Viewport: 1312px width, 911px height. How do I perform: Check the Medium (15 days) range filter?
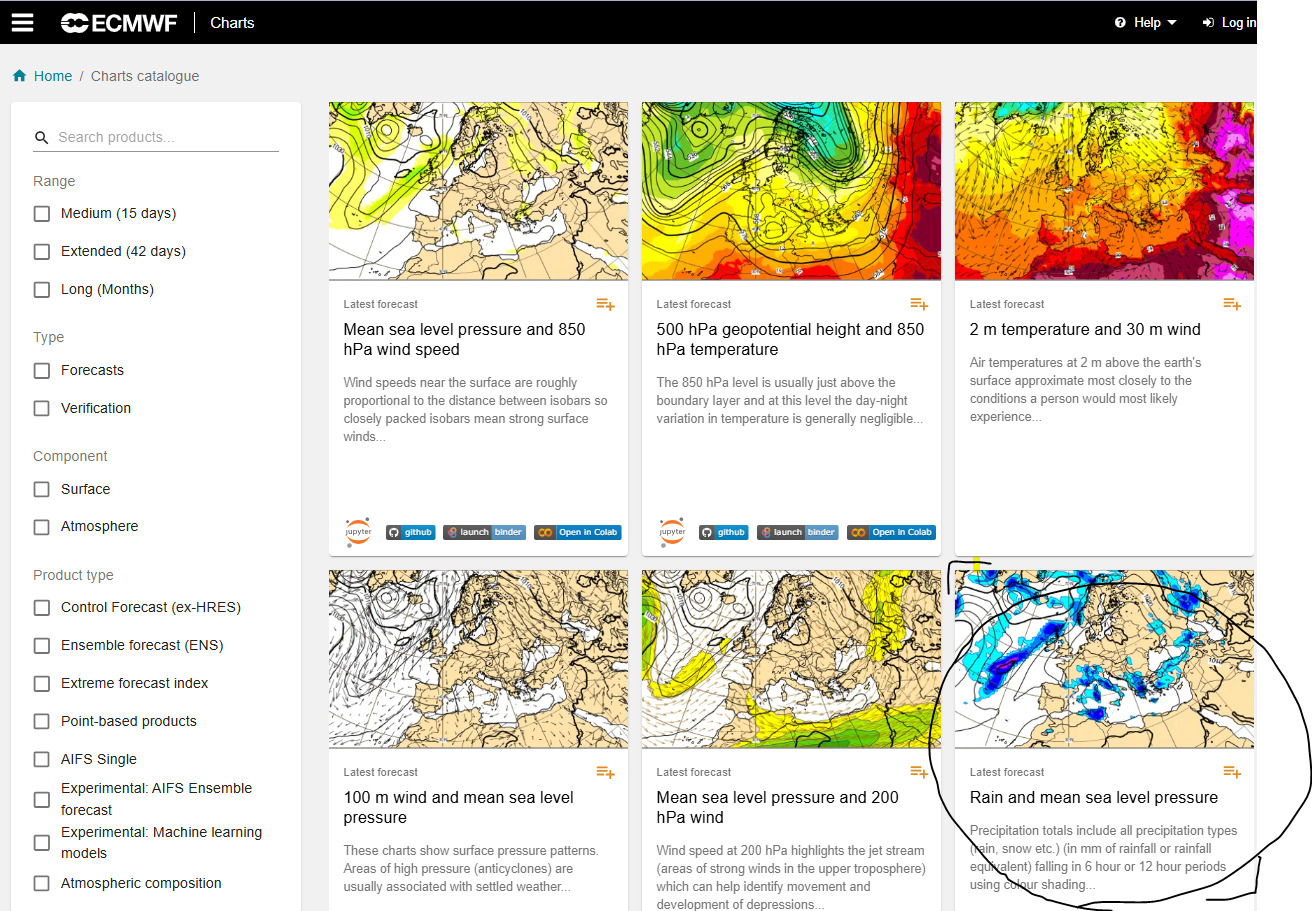click(x=42, y=214)
